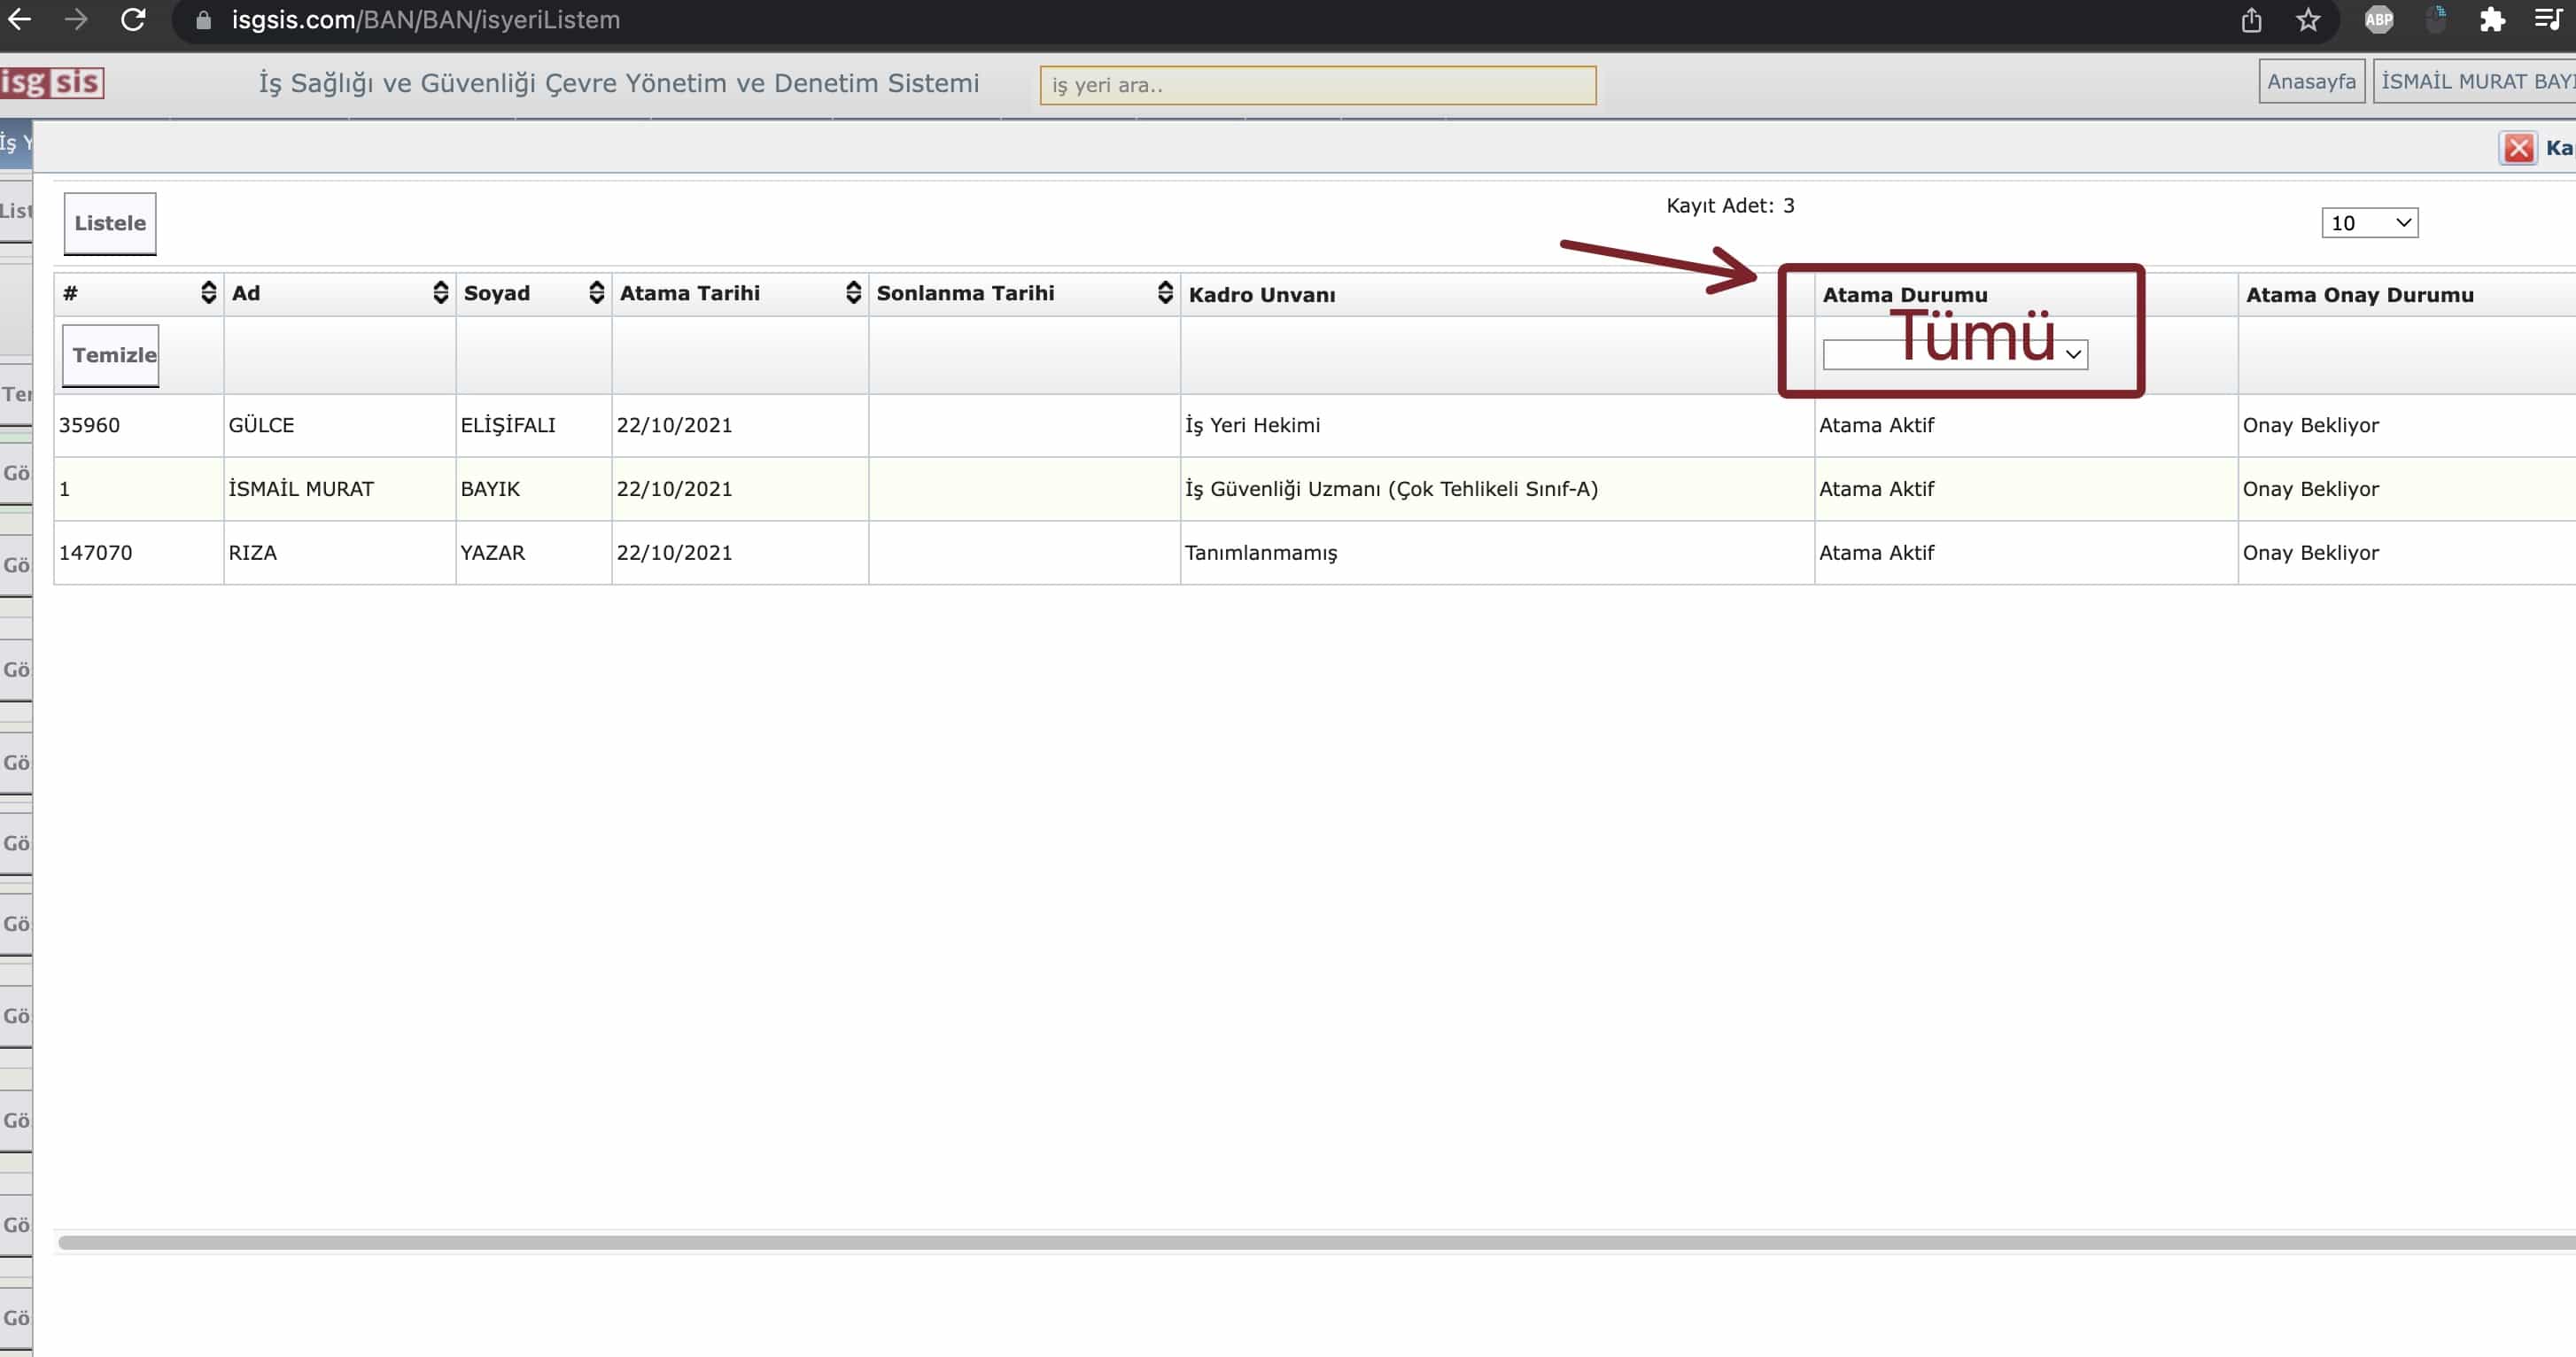Click the red X close icon
Screen dimensions: 2576x1357
coord(2518,148)
